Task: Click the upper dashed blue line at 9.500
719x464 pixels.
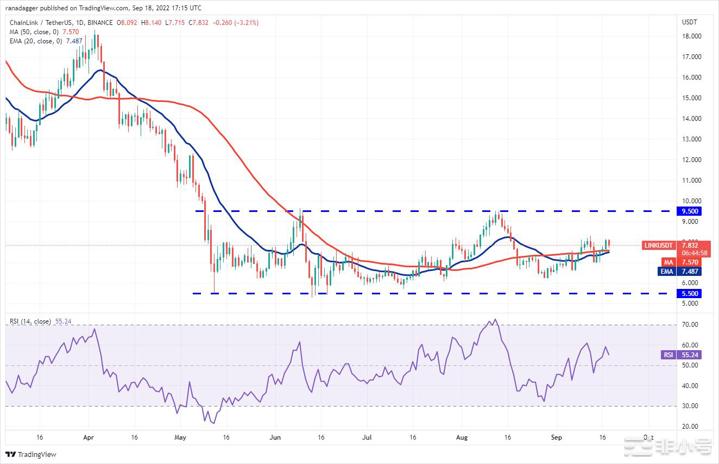Action: coord(400,212)
